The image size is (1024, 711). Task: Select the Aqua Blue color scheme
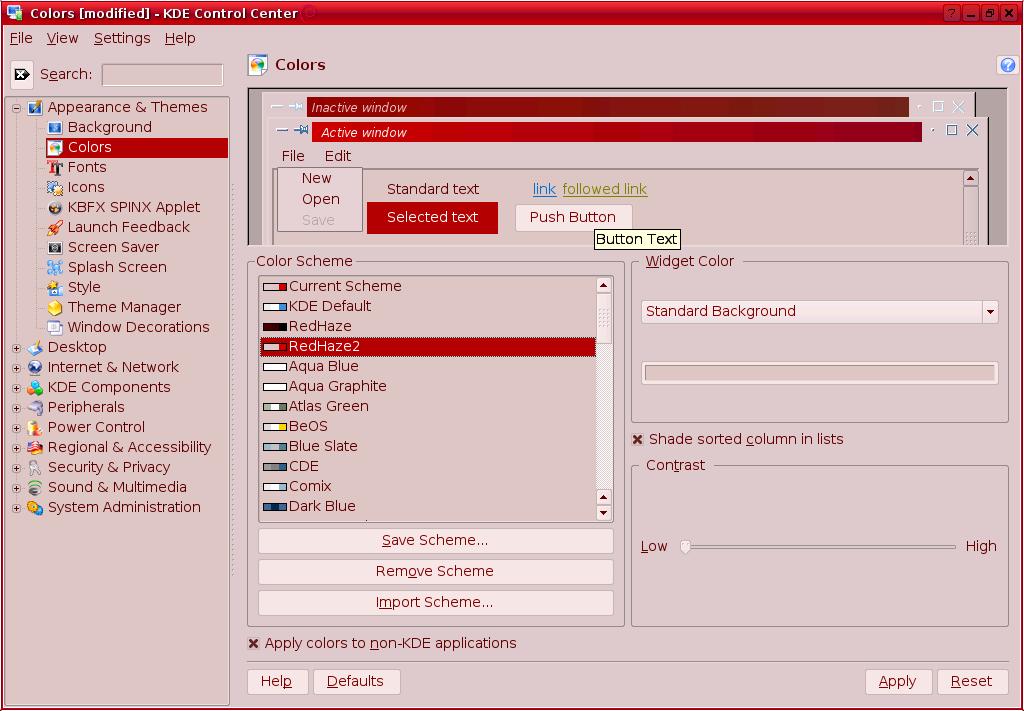pyautogui.click(x=428, y=366)
